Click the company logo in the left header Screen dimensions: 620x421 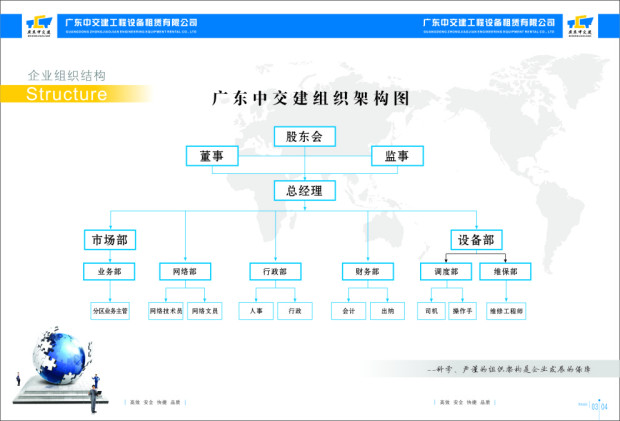click(39, 26)
